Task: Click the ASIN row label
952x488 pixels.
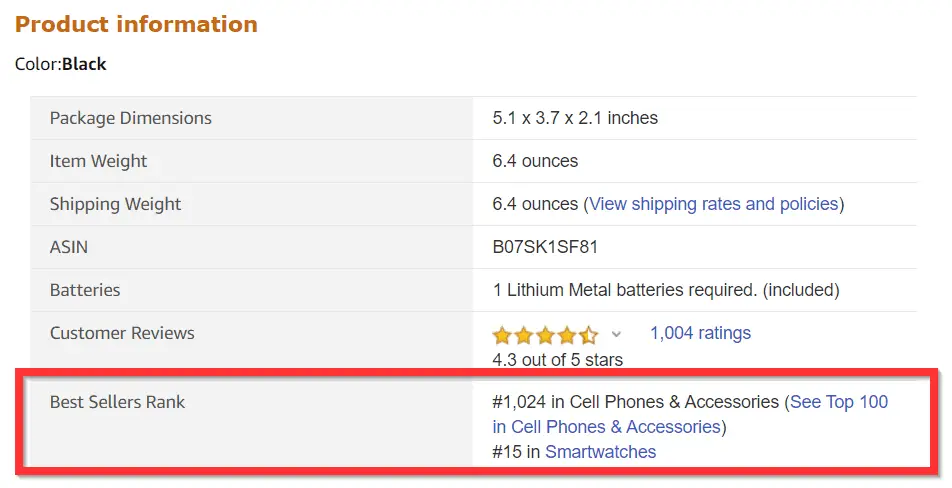Action: tap(69, 247)
